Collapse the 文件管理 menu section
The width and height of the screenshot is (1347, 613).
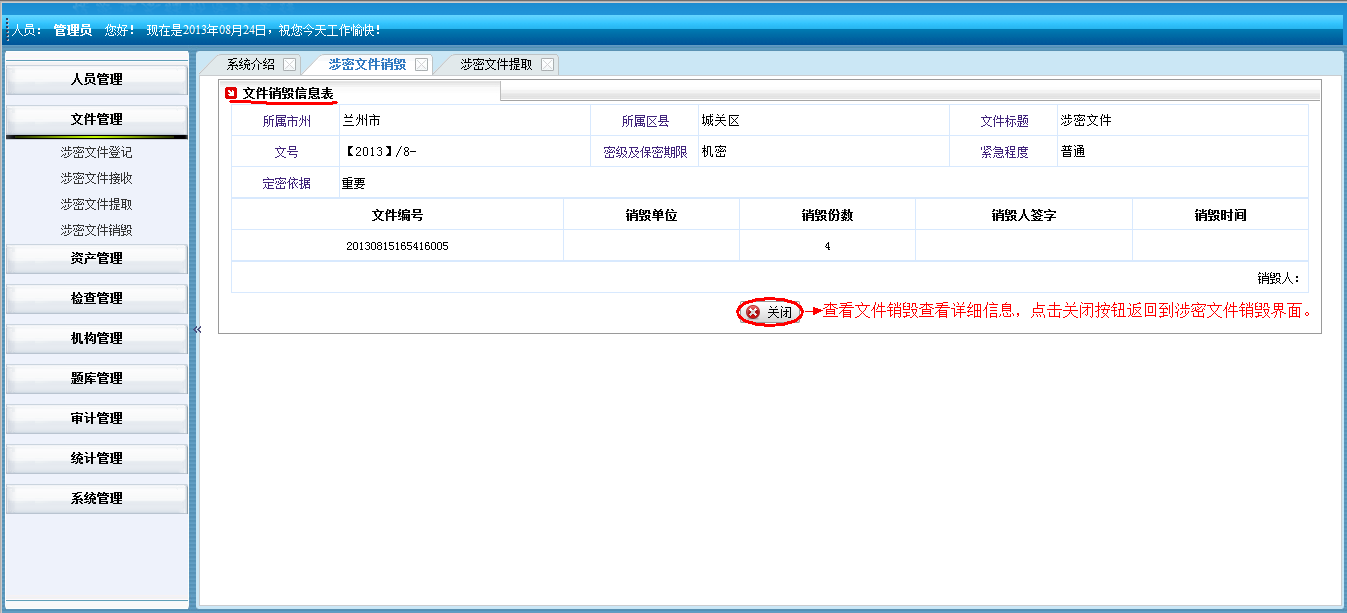(x=97, y=119)
